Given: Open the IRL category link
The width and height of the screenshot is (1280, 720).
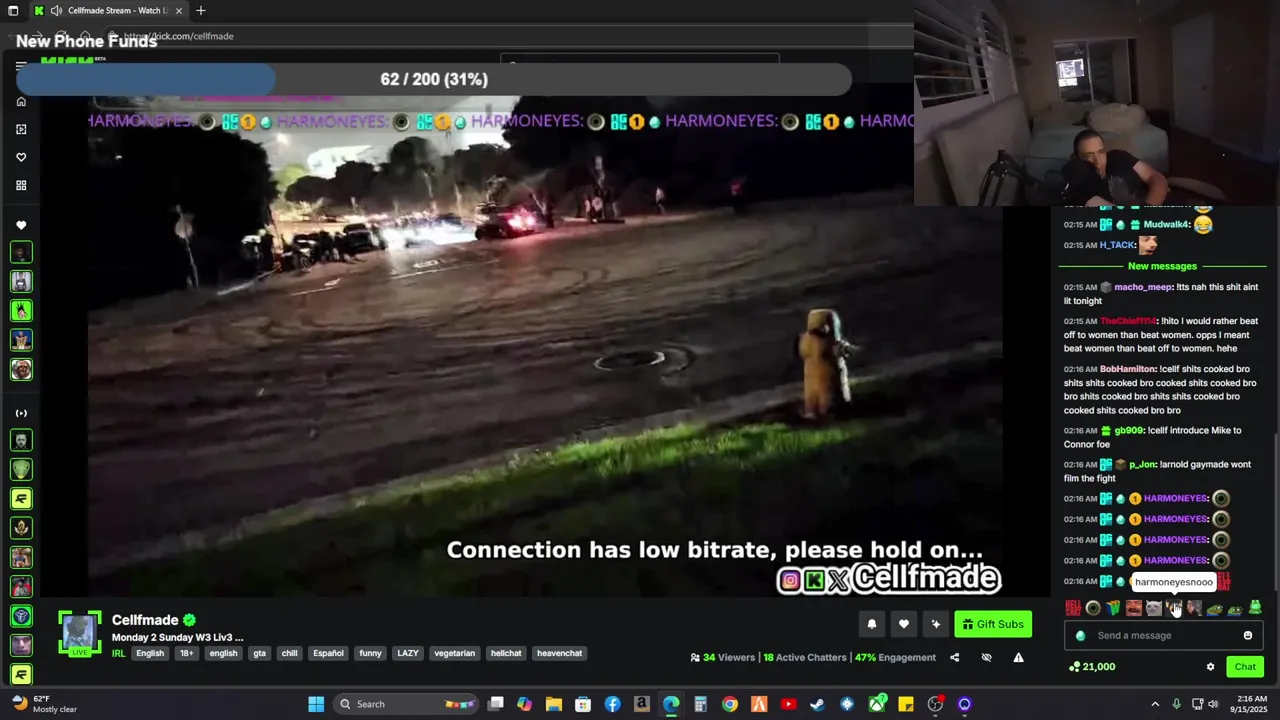Looking at the screenshot, I should [118, 654].
